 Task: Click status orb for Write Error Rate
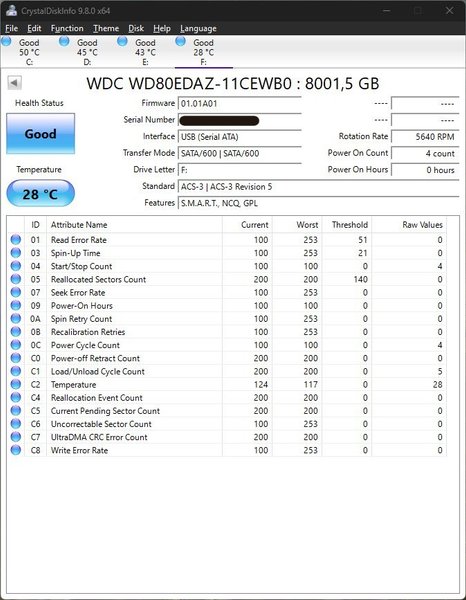pos(16,450)
